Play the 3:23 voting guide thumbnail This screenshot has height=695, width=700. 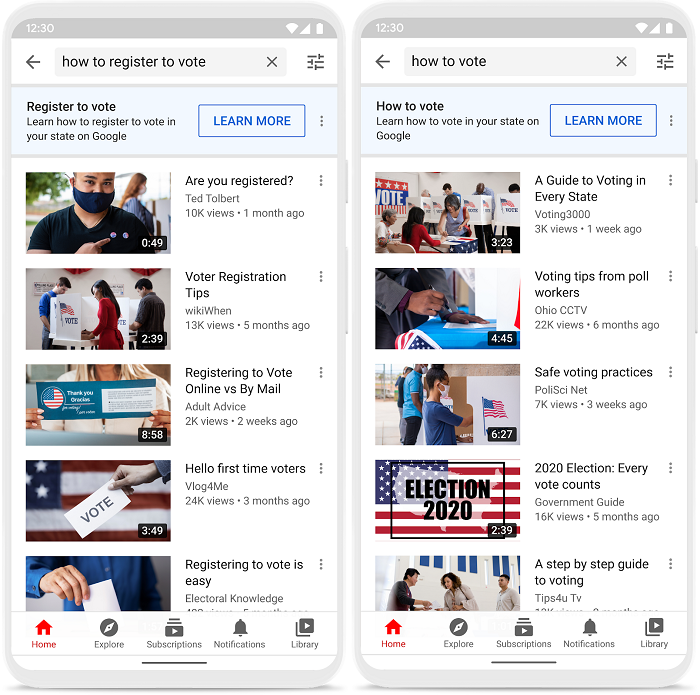point(447,212)
